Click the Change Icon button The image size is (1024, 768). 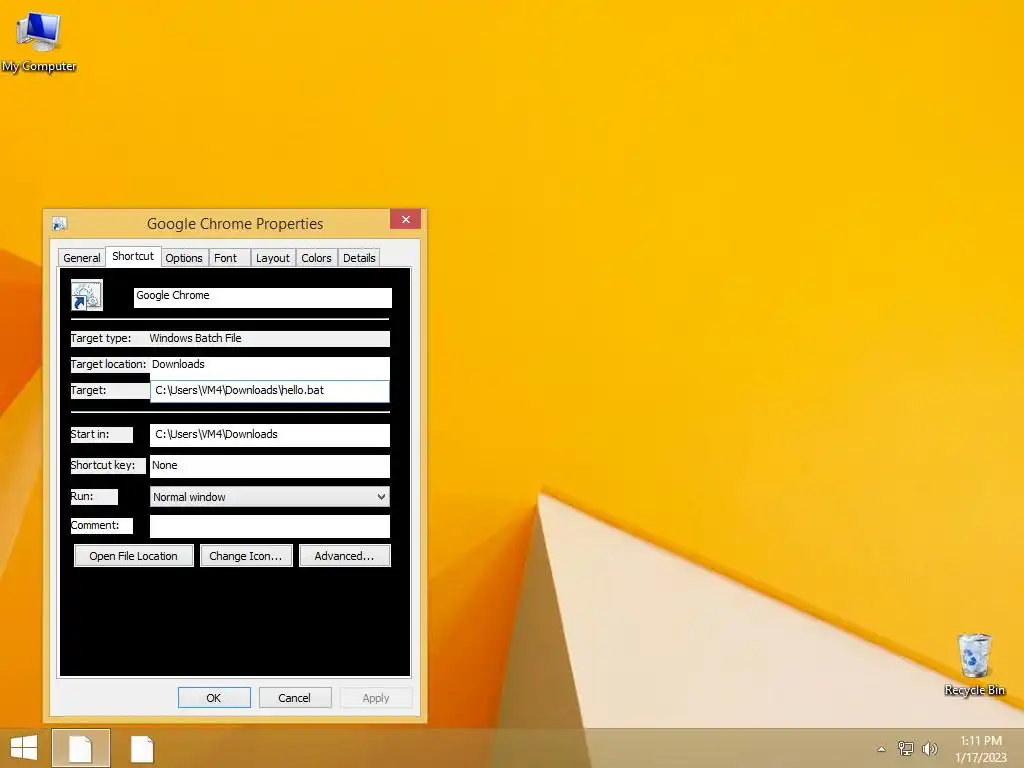pos(246,556)
